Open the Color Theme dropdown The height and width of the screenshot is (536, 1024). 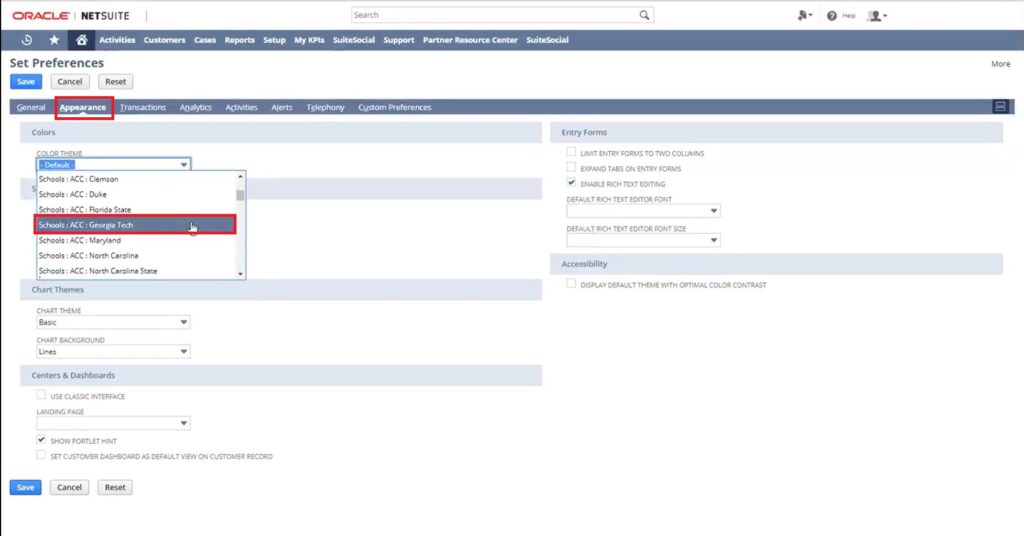113,165
